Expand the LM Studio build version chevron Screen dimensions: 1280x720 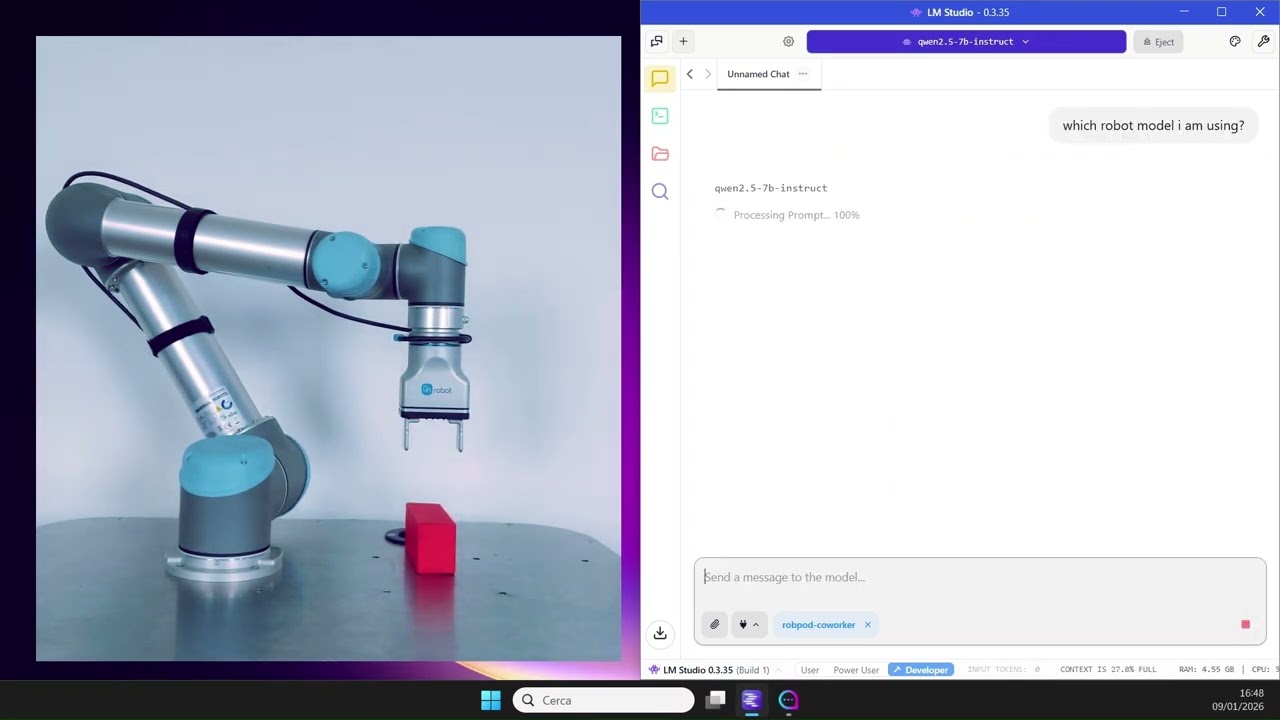778,670
